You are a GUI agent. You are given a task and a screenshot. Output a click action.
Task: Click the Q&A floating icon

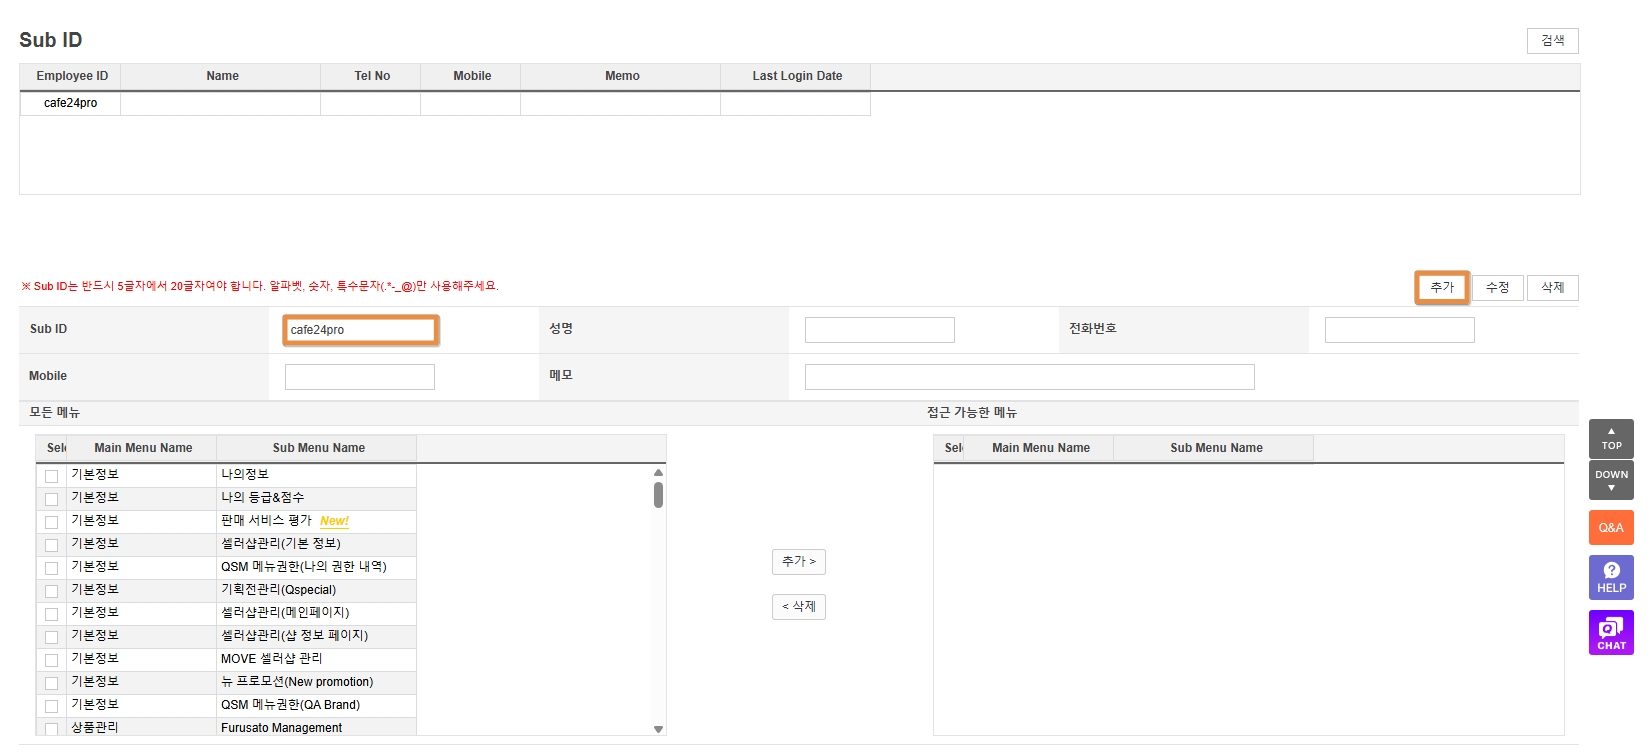[x=1610, y=527]
